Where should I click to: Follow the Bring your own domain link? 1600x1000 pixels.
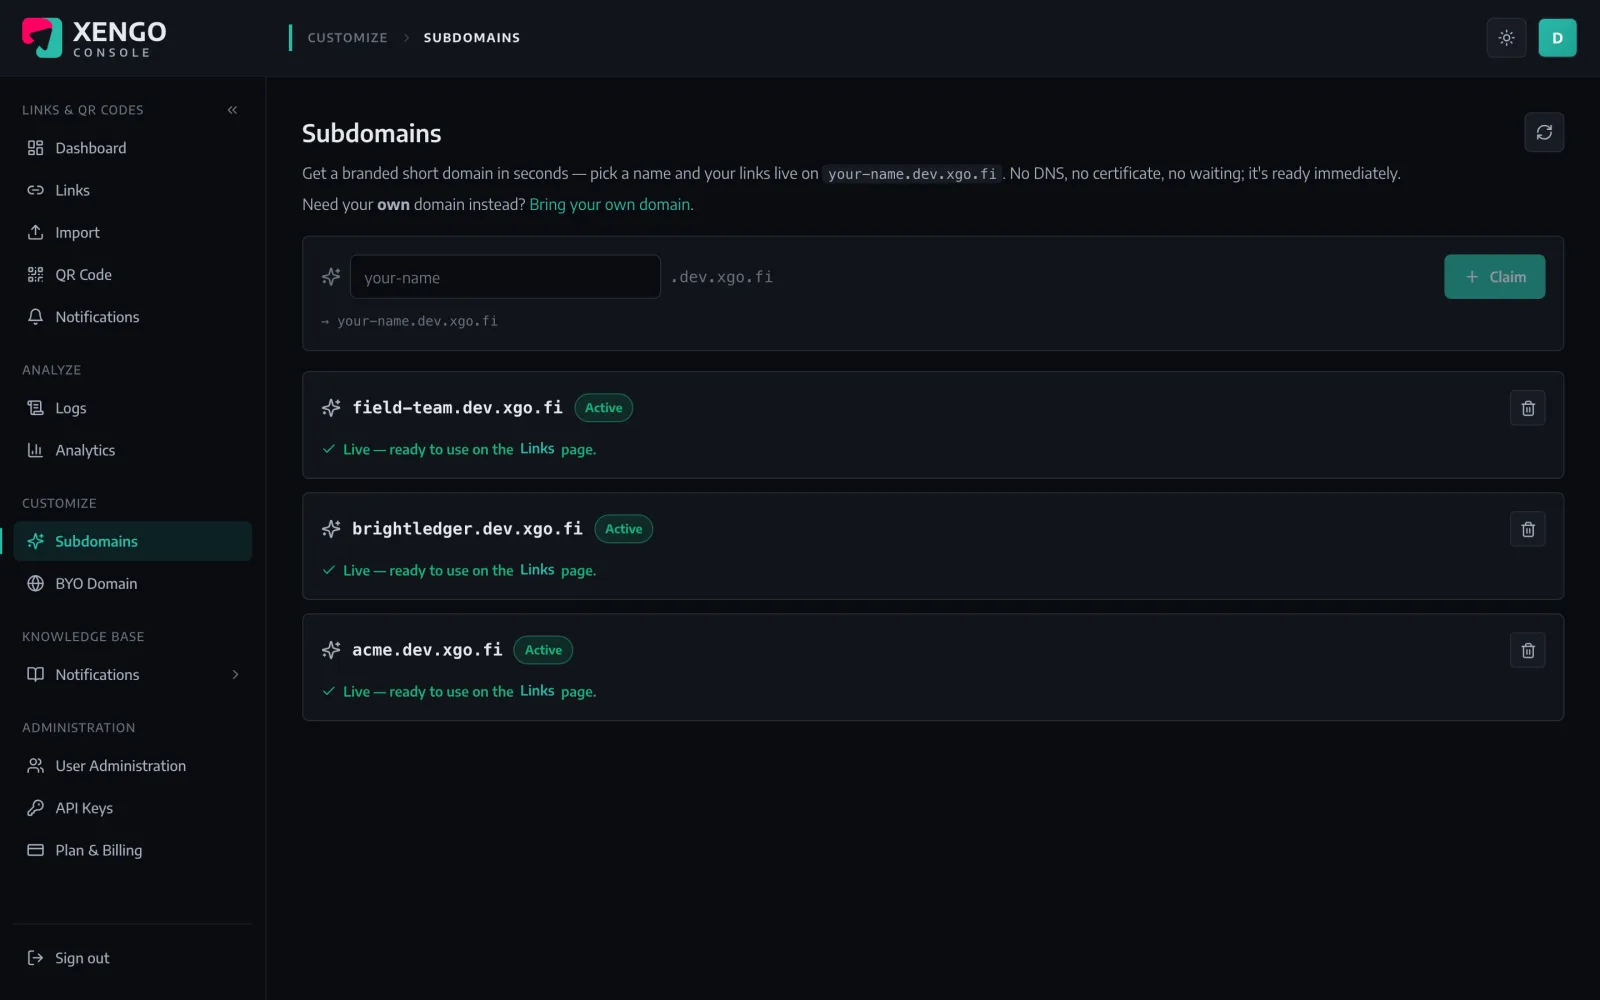[611, 204]
